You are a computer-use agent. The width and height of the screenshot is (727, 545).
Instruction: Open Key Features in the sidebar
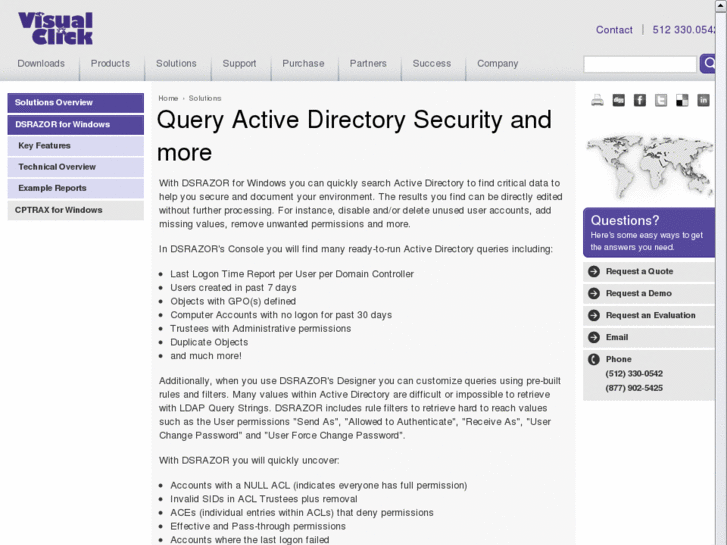click(76, 146)
